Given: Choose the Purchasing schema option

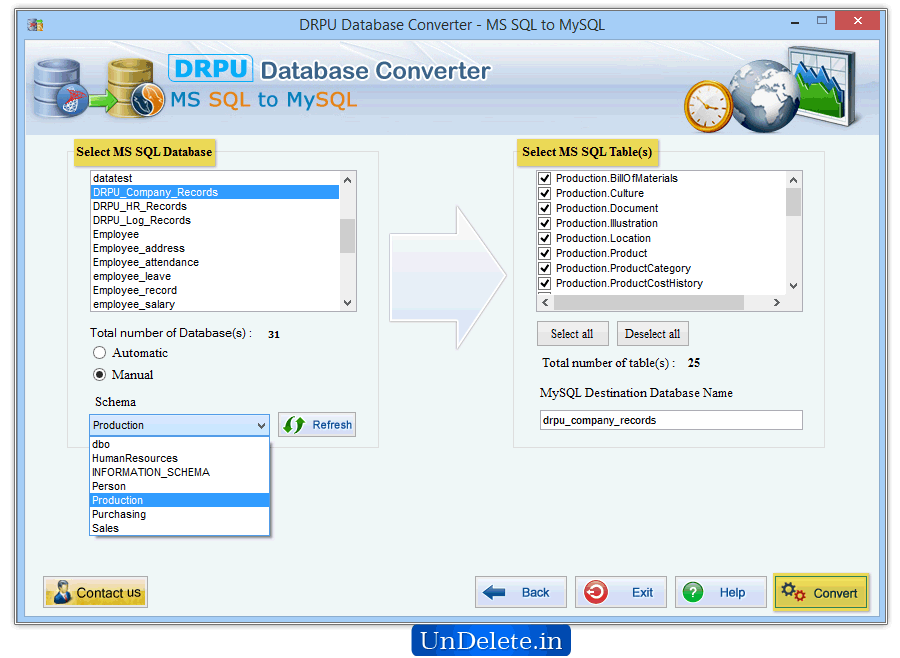Looking at the screenshot, I should pos(180,514).
